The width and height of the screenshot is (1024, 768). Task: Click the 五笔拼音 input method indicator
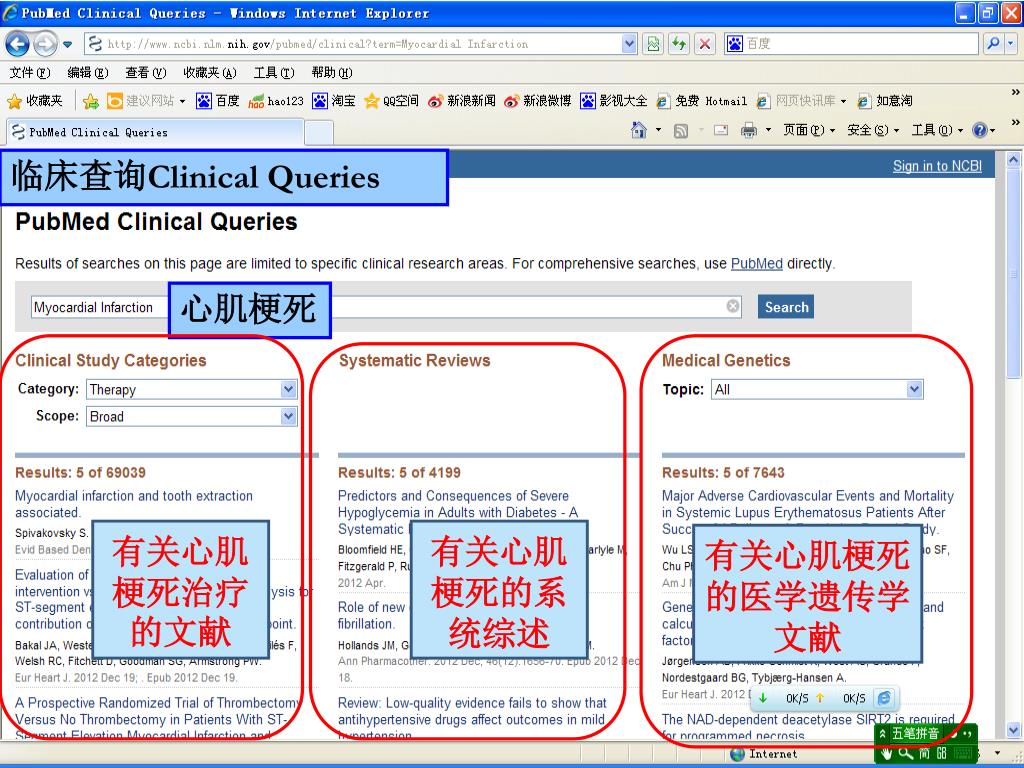click(x=915, y=733)
